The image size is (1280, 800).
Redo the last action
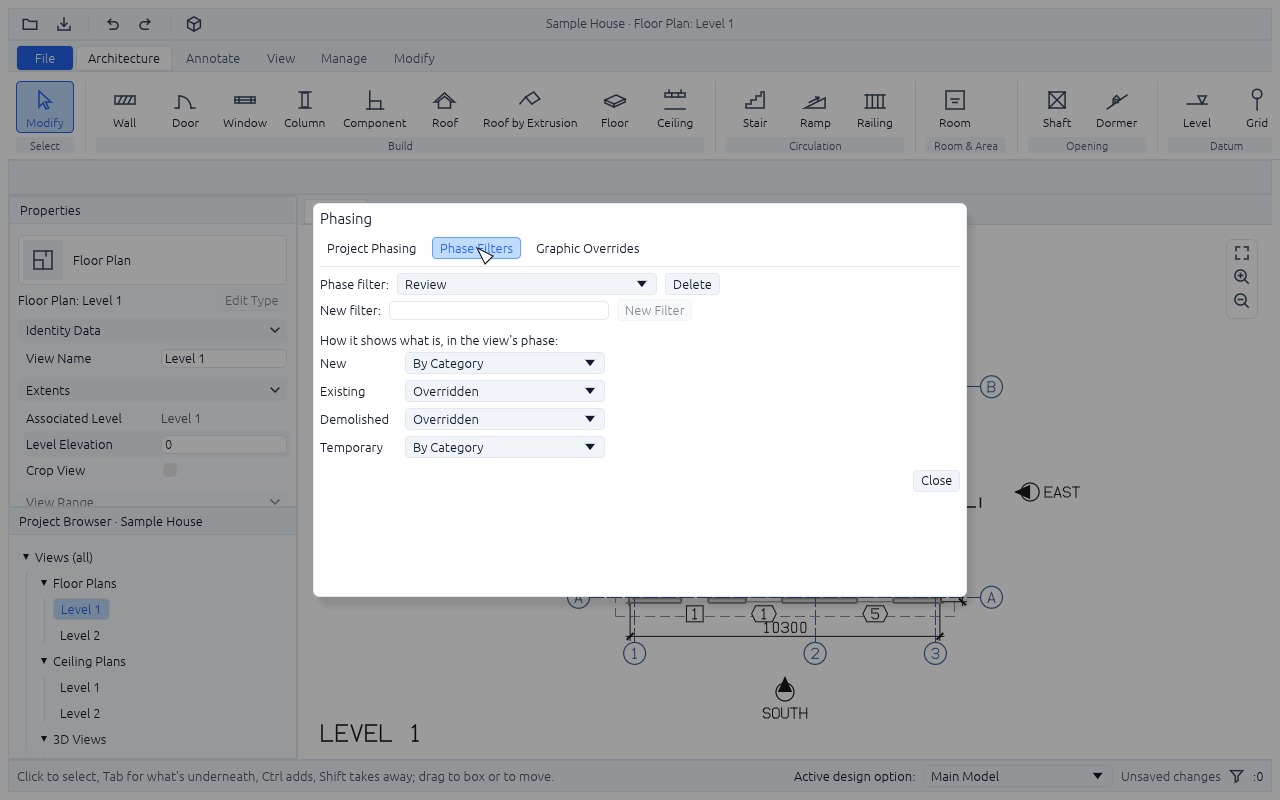pyautogui.click(x=145, y=24)
